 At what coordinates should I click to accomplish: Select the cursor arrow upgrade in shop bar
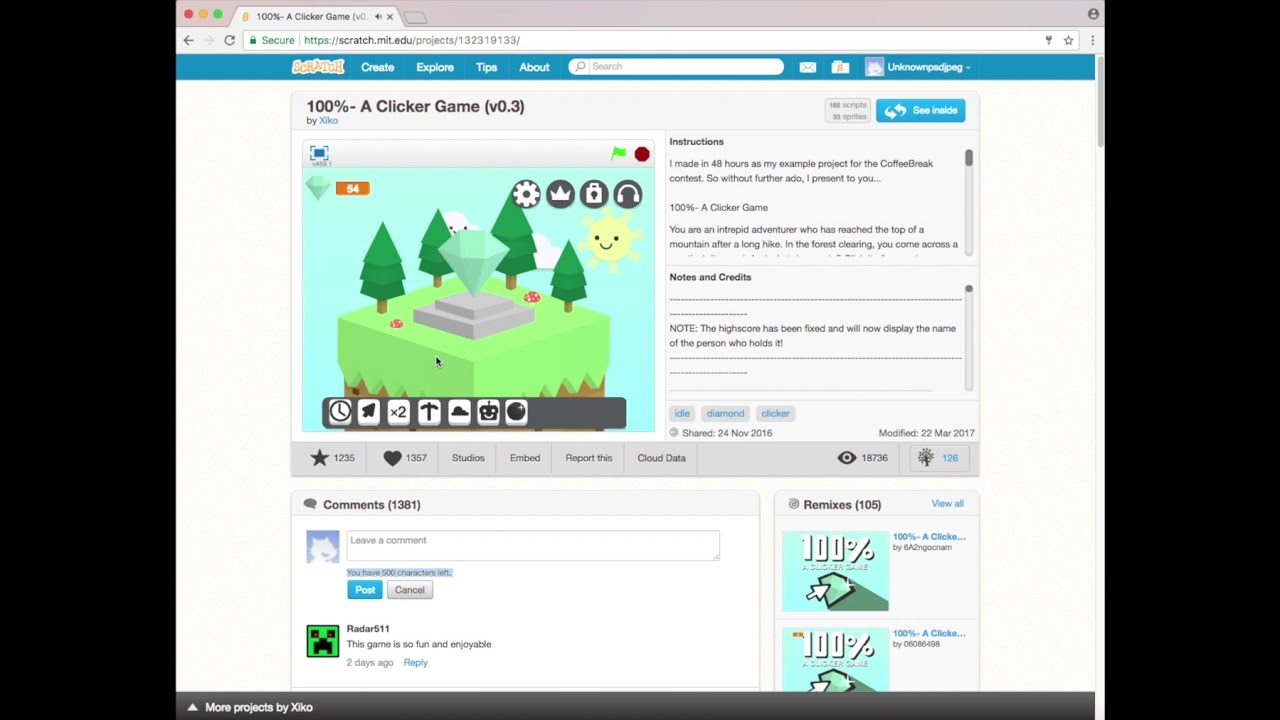click(369, 411)
